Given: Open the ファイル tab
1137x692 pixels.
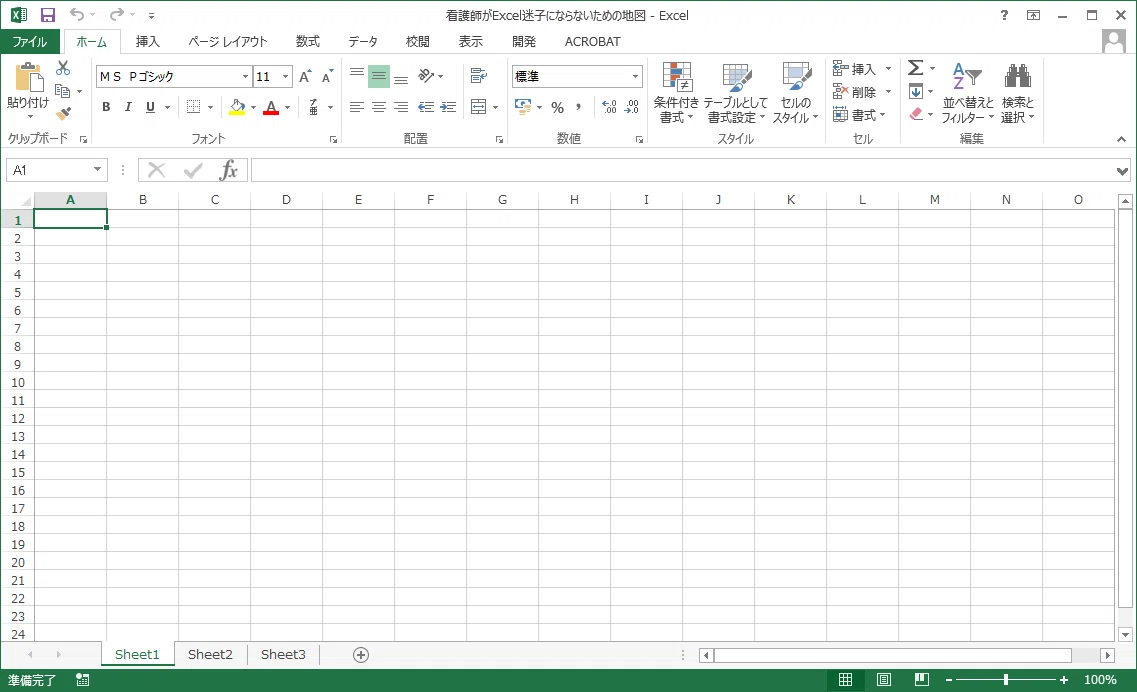Looking at the screenshot, I should [x=30, y=41].
